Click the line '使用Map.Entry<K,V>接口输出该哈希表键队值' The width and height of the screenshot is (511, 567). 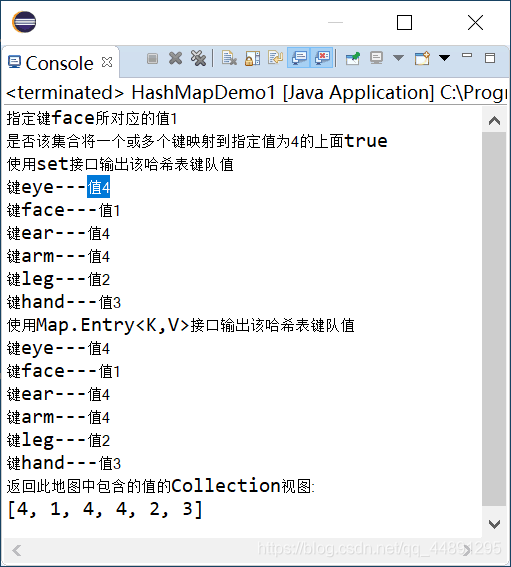(x=180, y=325)
